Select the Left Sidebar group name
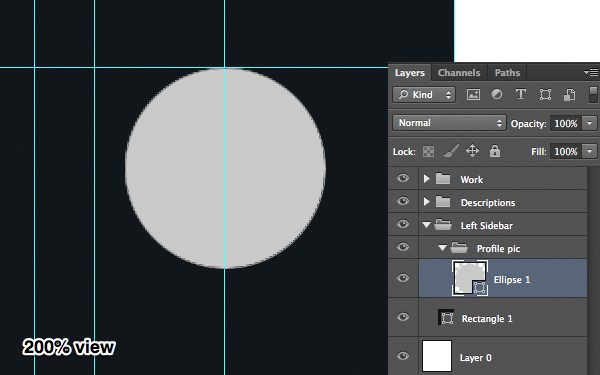 point(487,225)
